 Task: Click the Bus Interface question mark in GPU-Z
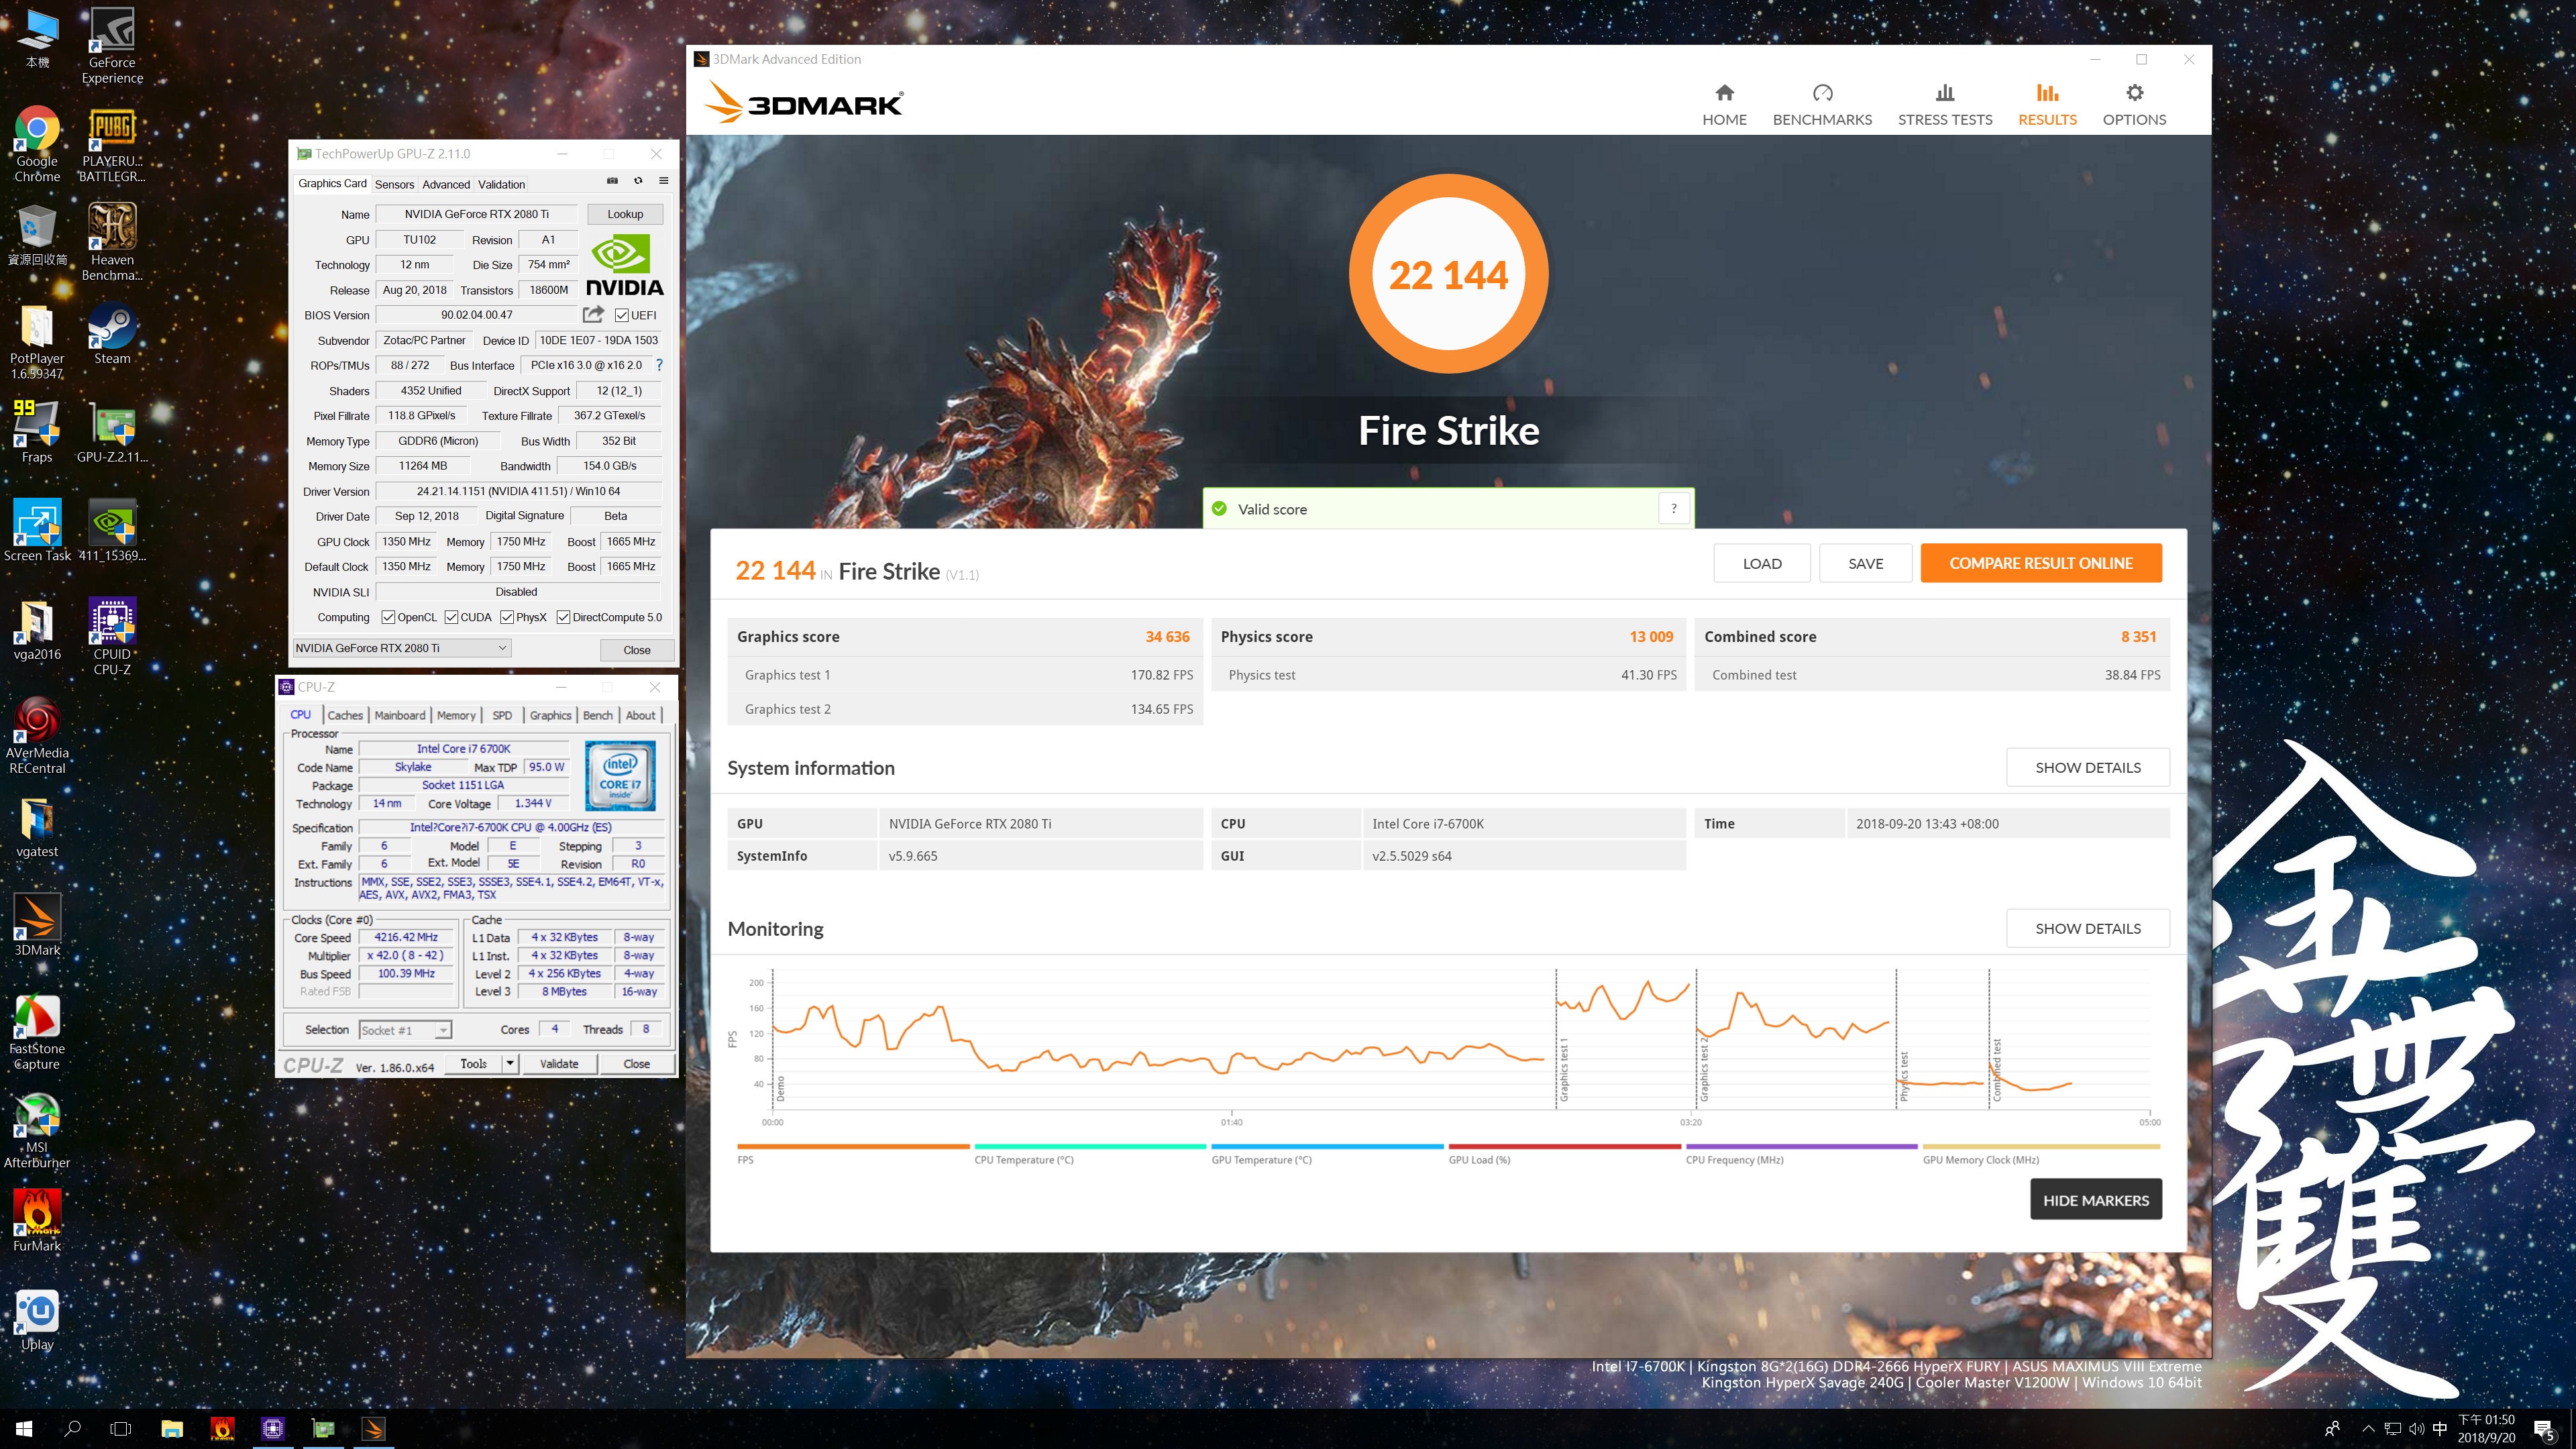point(659,365)
